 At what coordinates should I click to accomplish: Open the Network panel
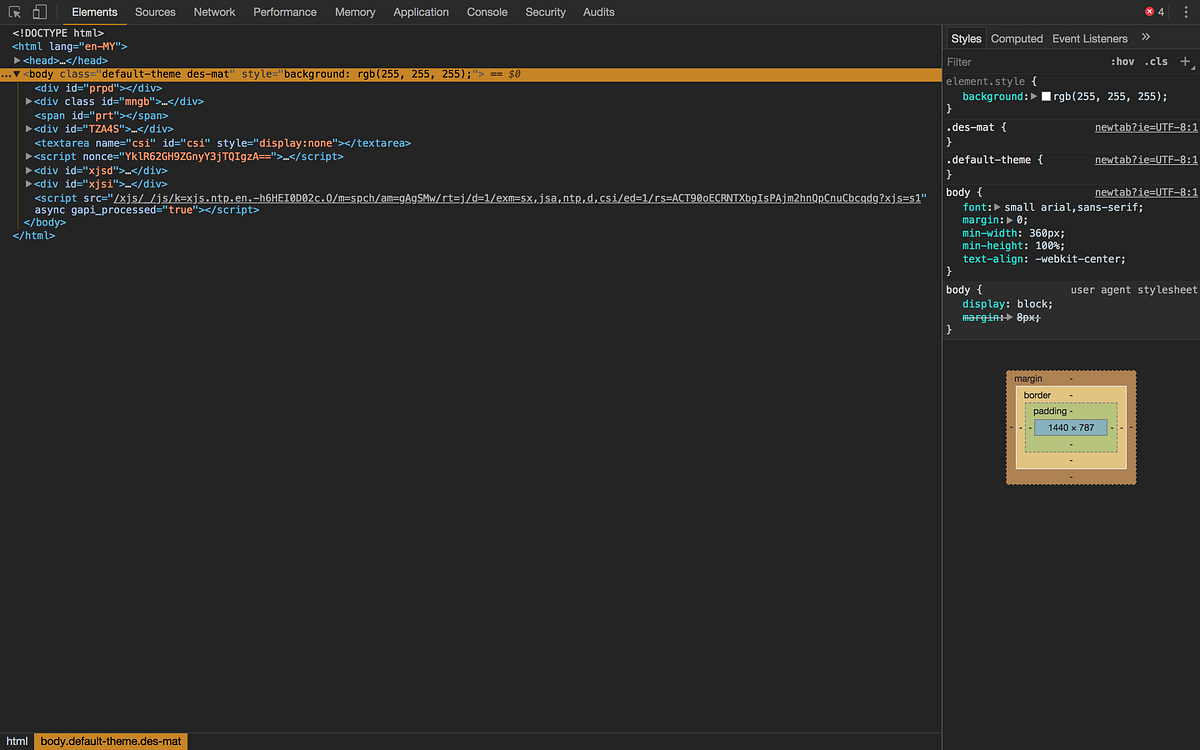coord(214,12)
